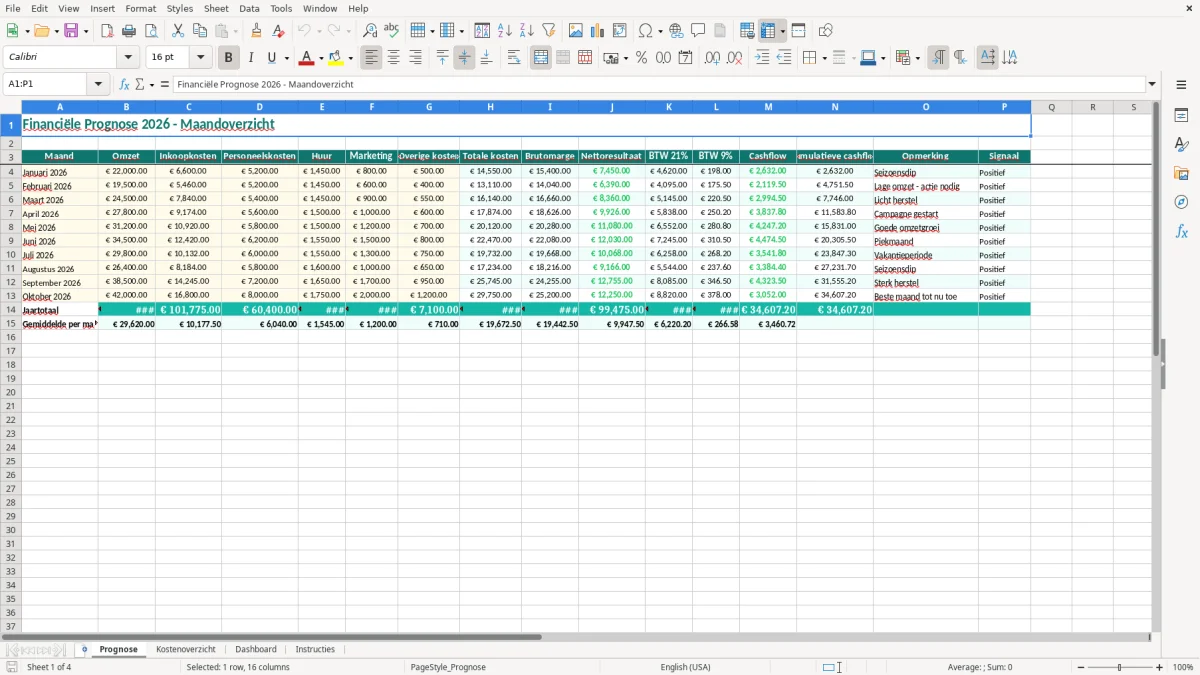This screenshot has width=1200, height=675.
Task: Open Conditional Formatting dropdown arrow
Action: 917,58
